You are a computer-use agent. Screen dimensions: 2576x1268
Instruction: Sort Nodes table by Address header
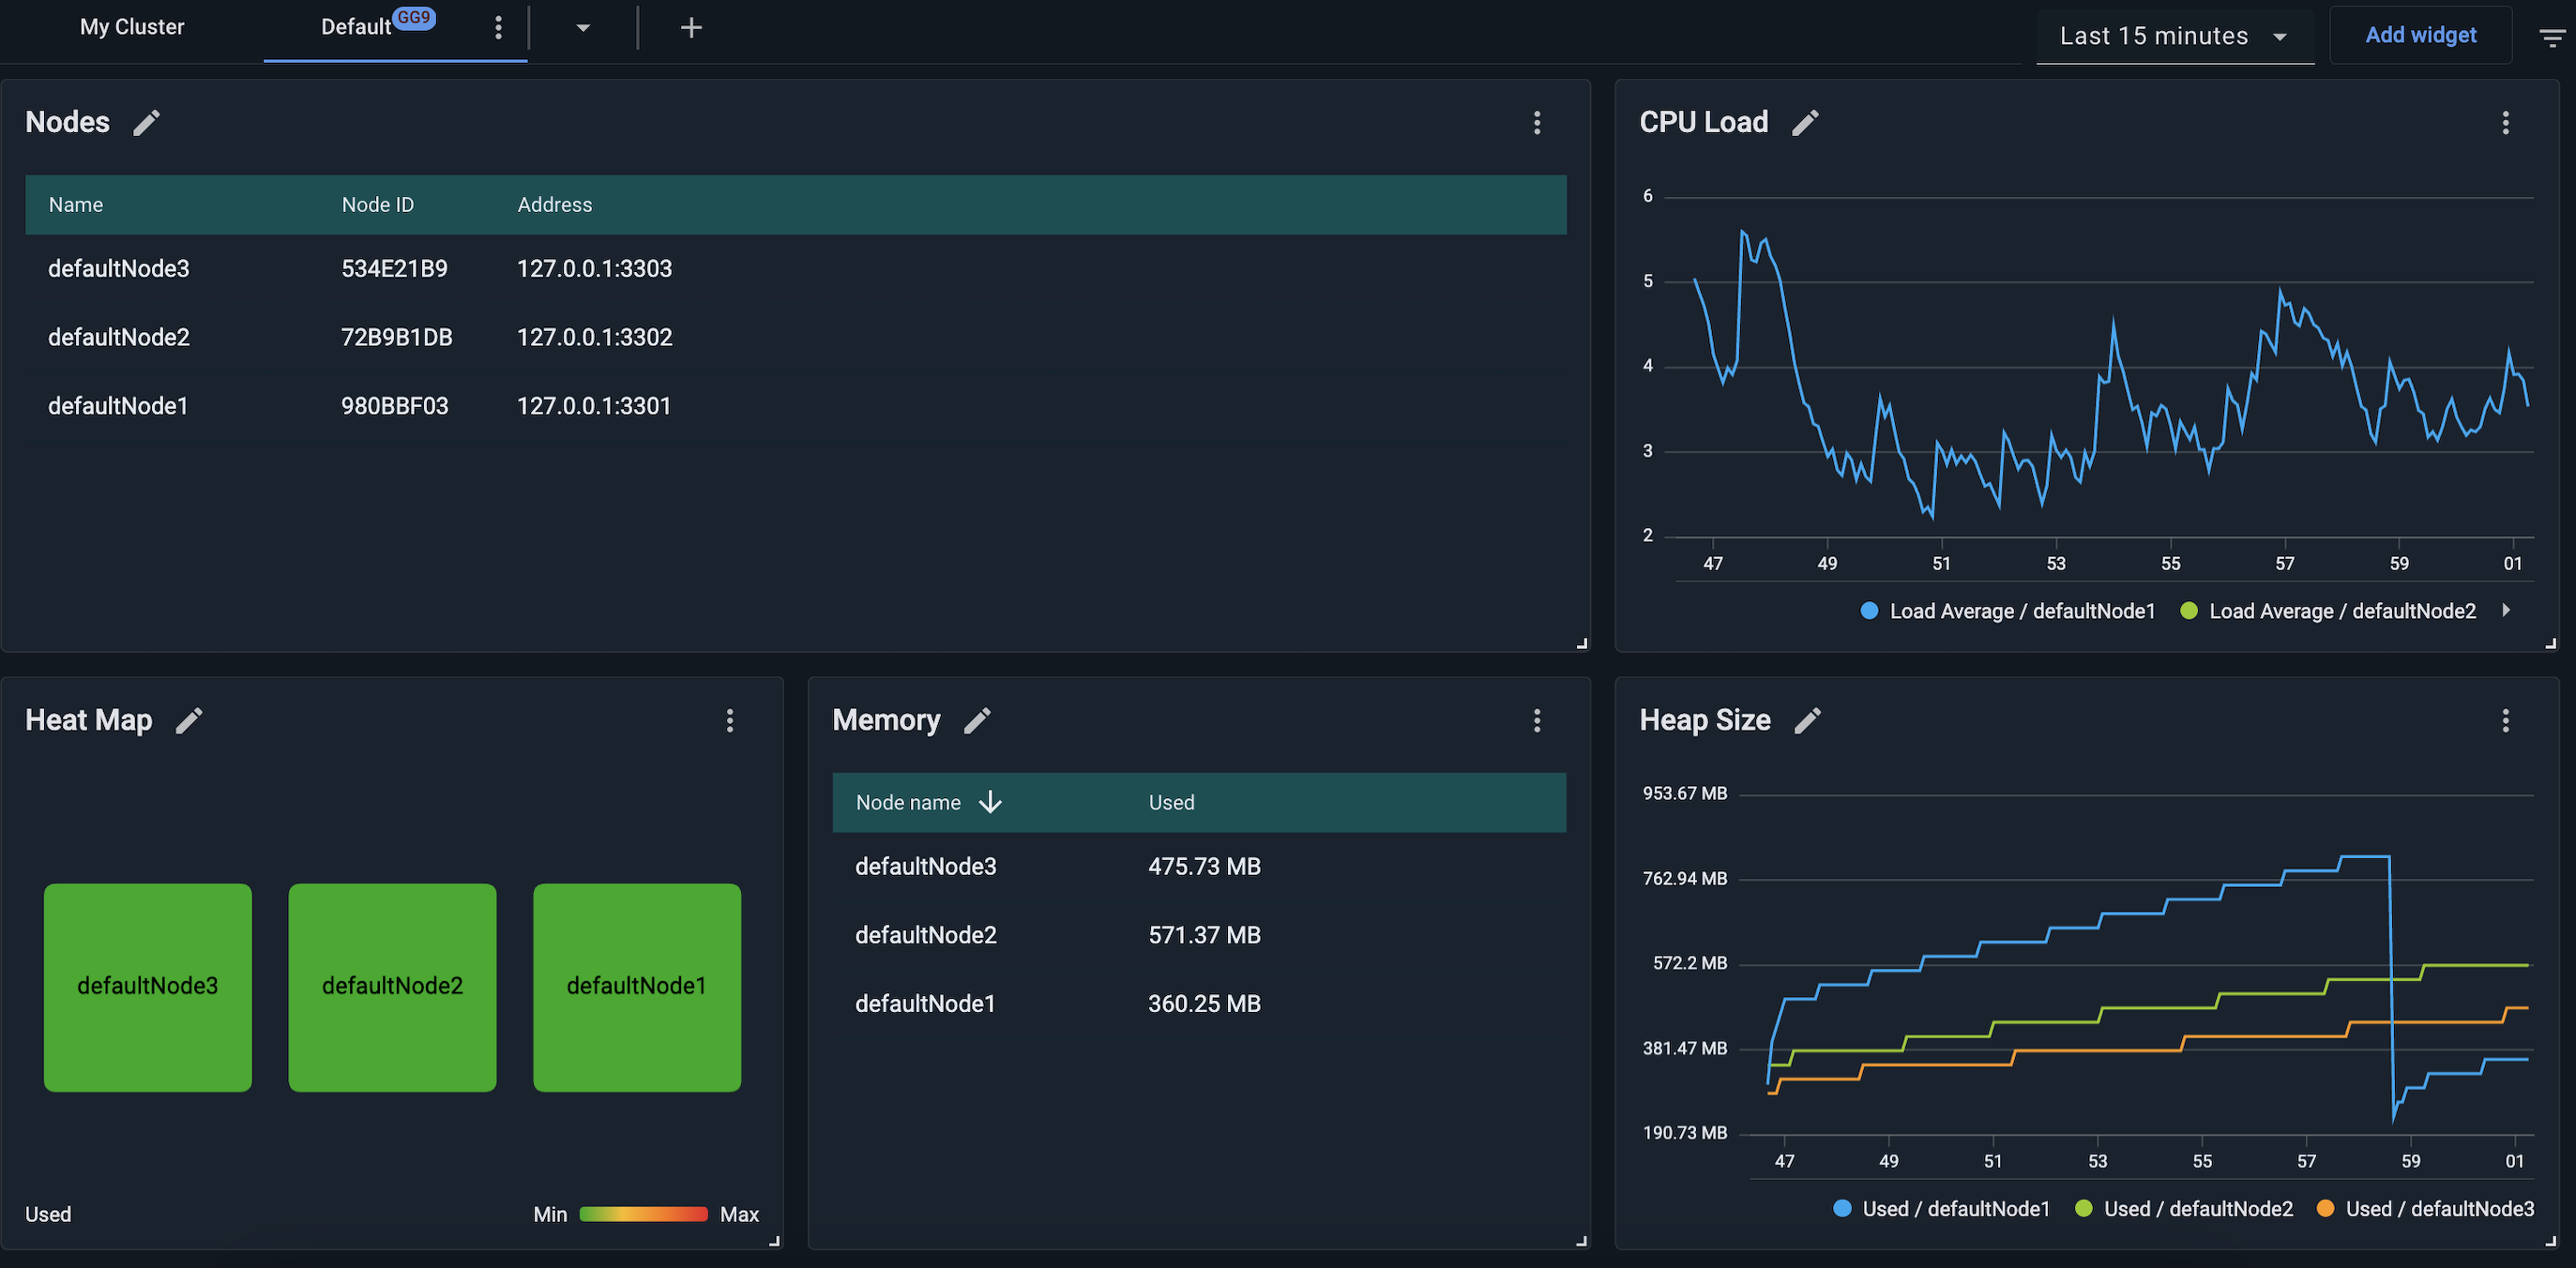tap(555, 205)
